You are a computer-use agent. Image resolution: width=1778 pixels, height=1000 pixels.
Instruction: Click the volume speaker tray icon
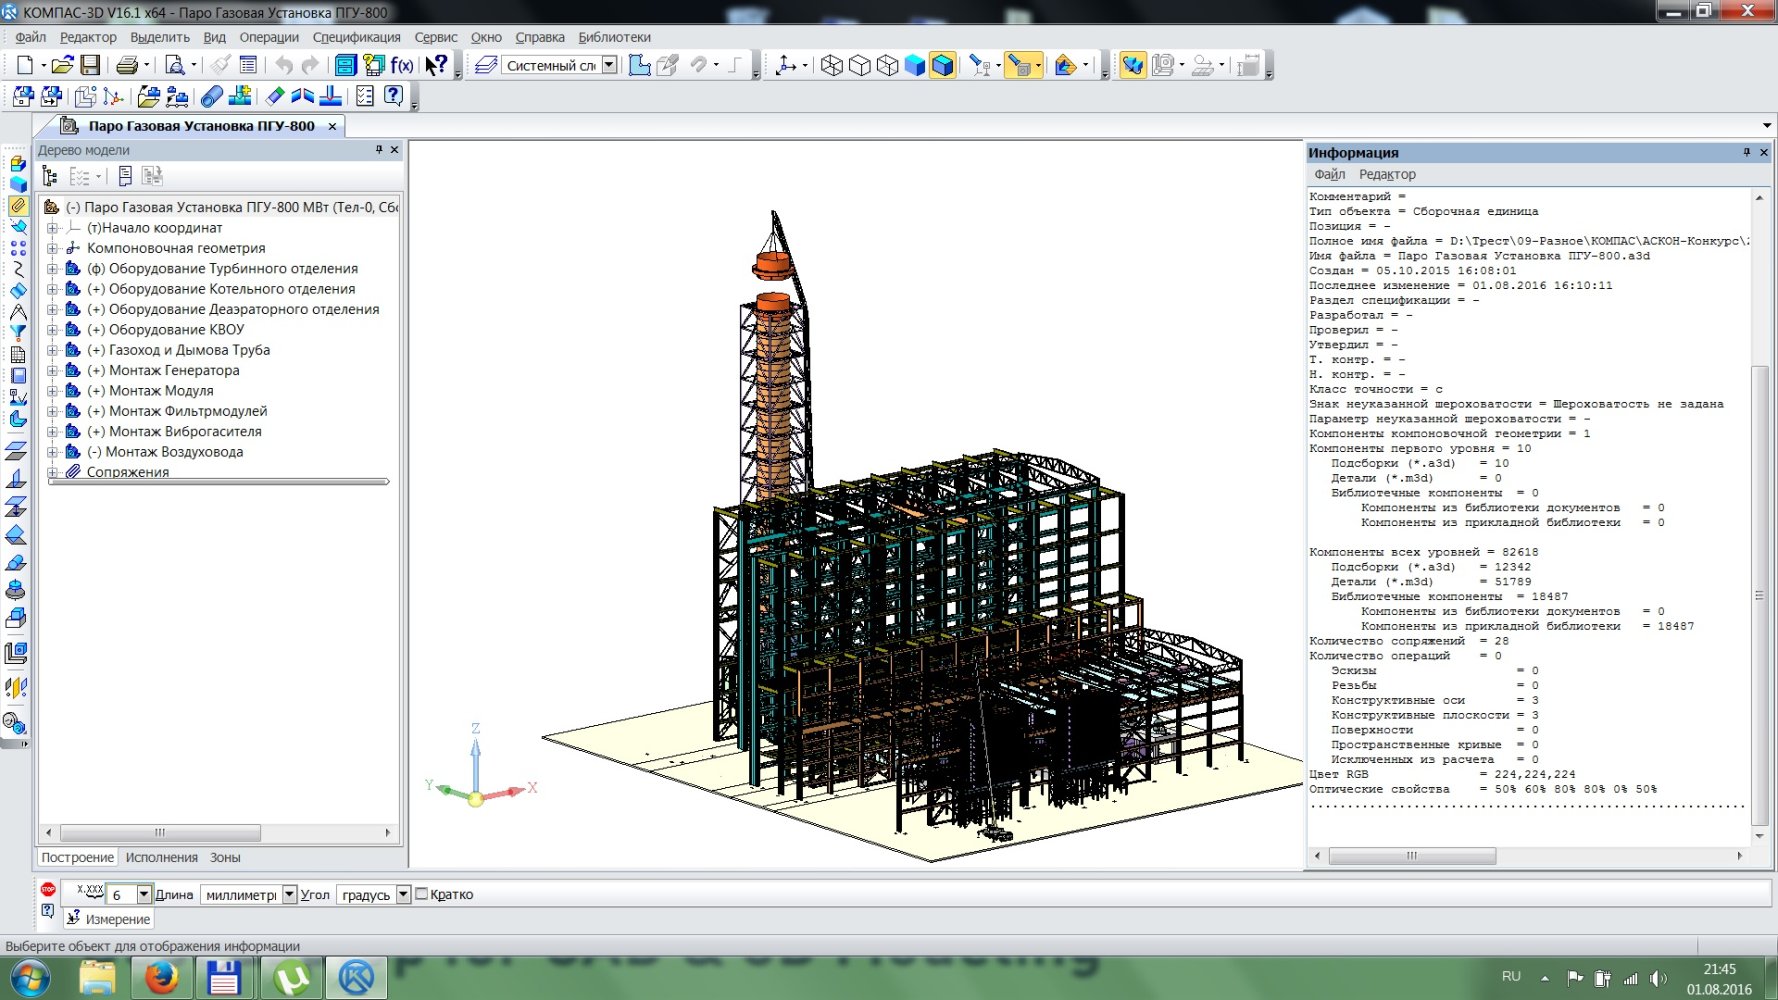(1658, 978)
